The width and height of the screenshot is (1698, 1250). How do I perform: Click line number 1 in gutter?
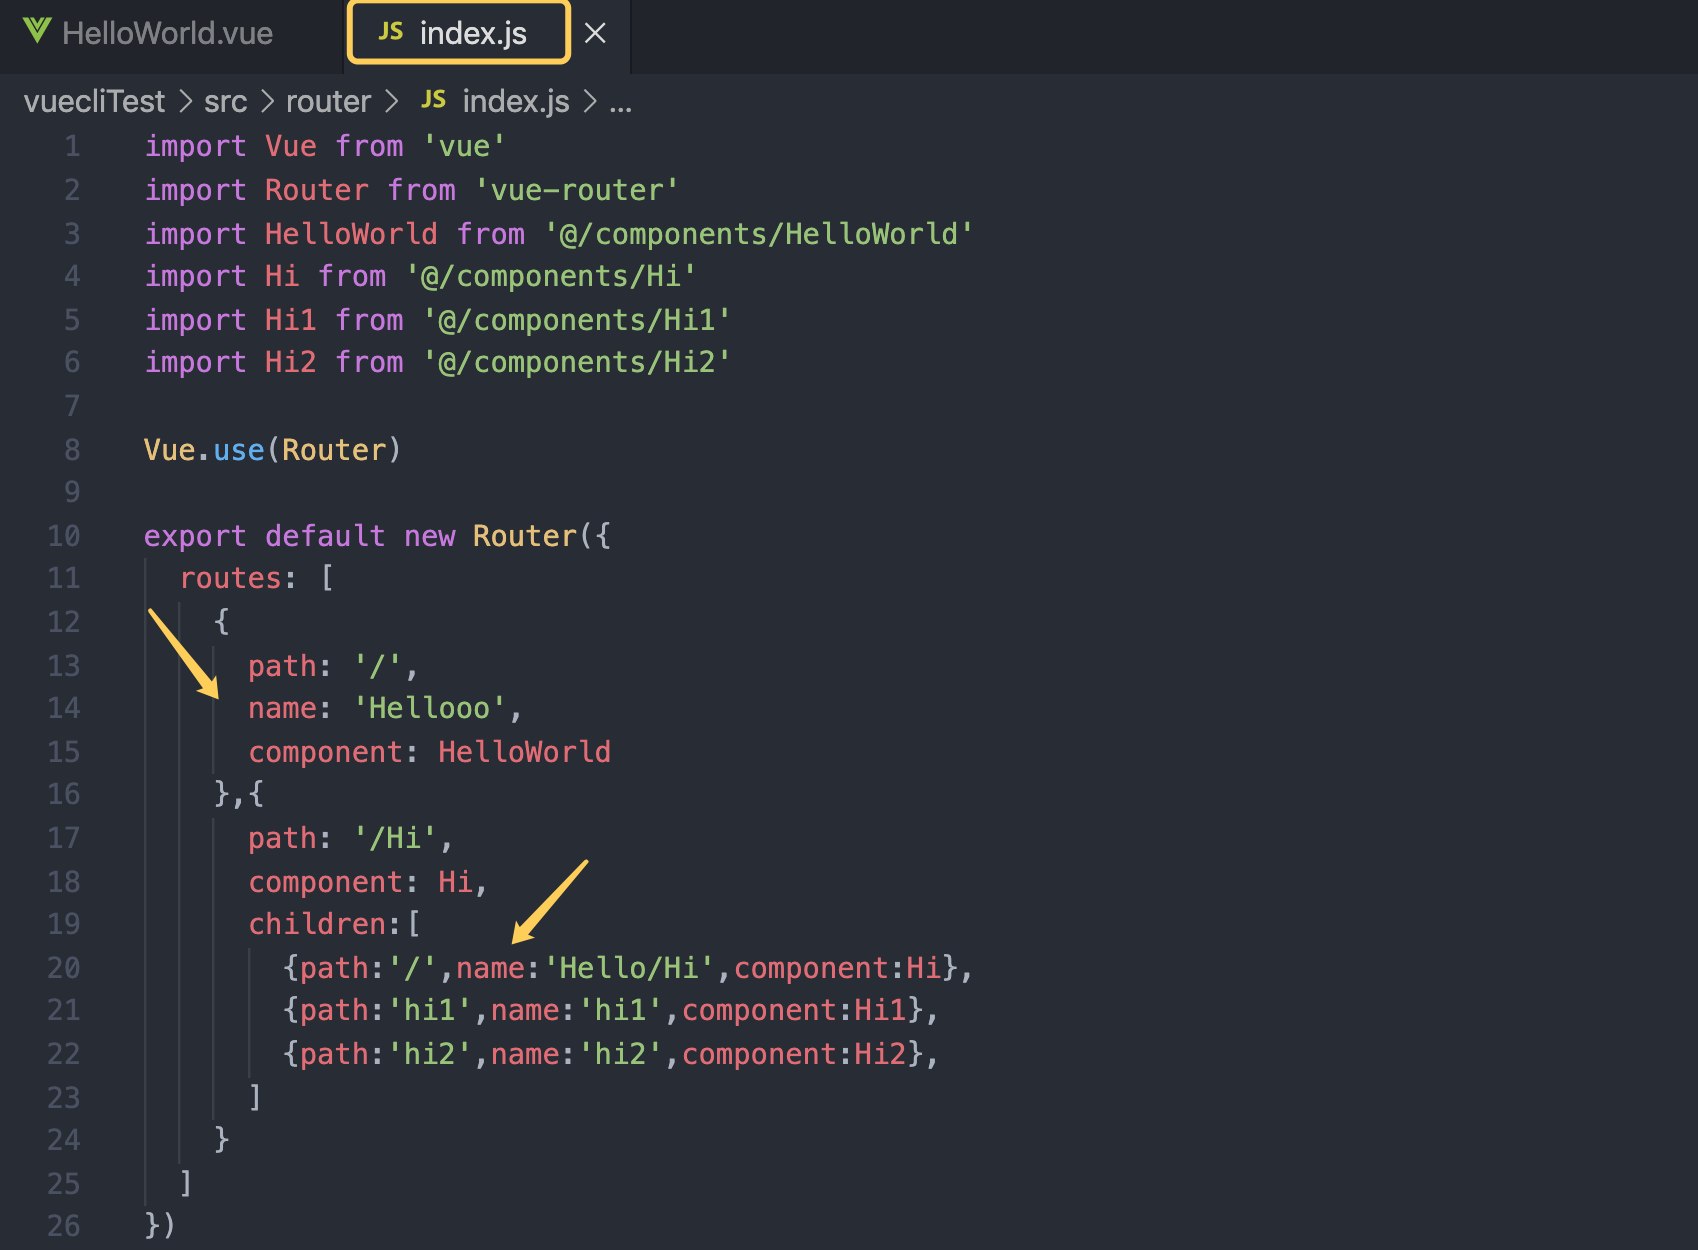coord(72,147)
